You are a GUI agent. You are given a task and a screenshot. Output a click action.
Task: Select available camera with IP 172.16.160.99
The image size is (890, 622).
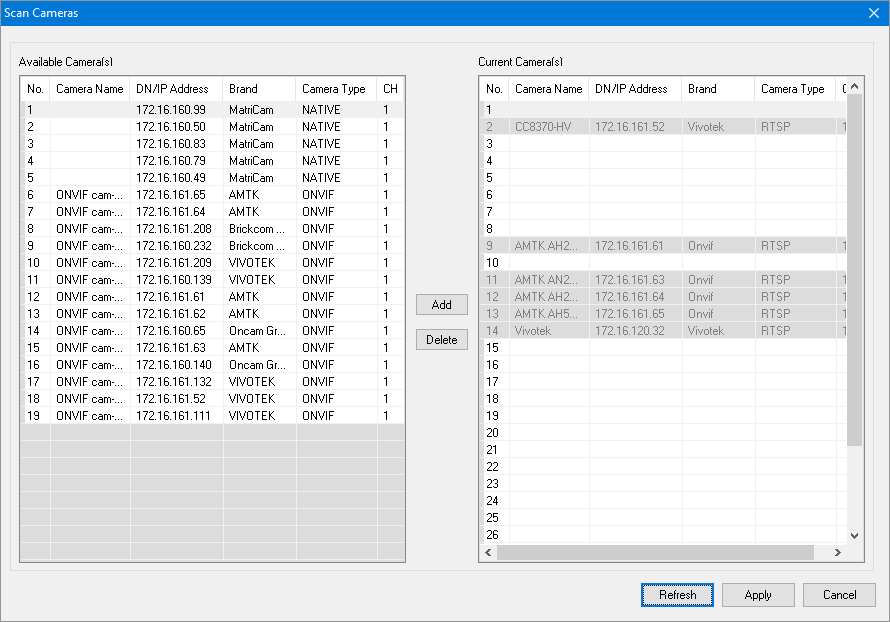170,110
